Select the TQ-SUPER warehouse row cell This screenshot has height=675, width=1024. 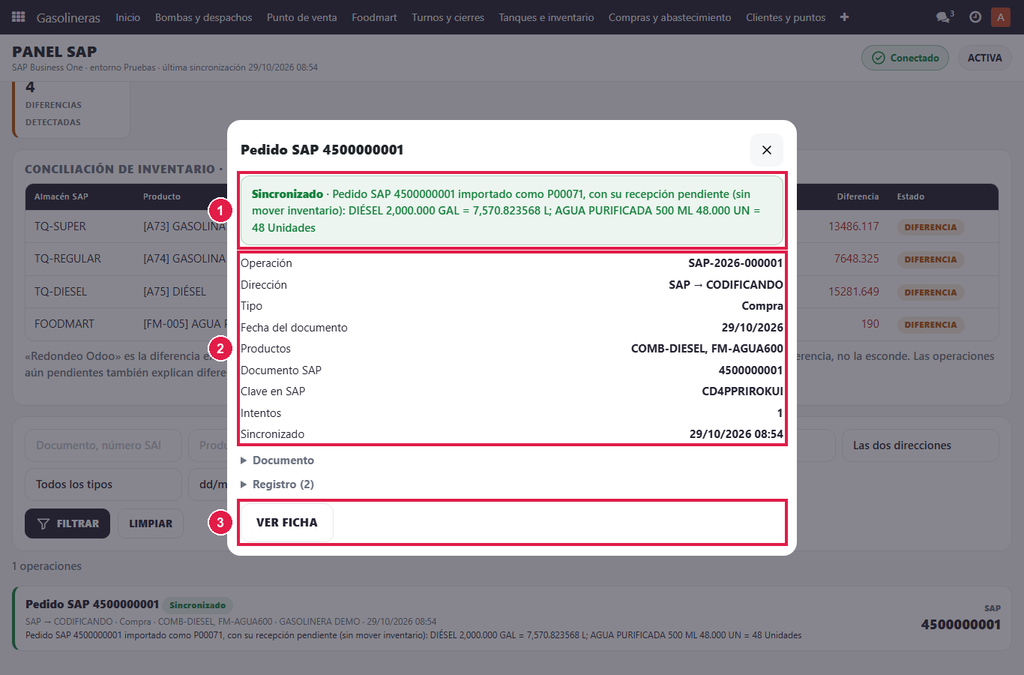[60, 227]
